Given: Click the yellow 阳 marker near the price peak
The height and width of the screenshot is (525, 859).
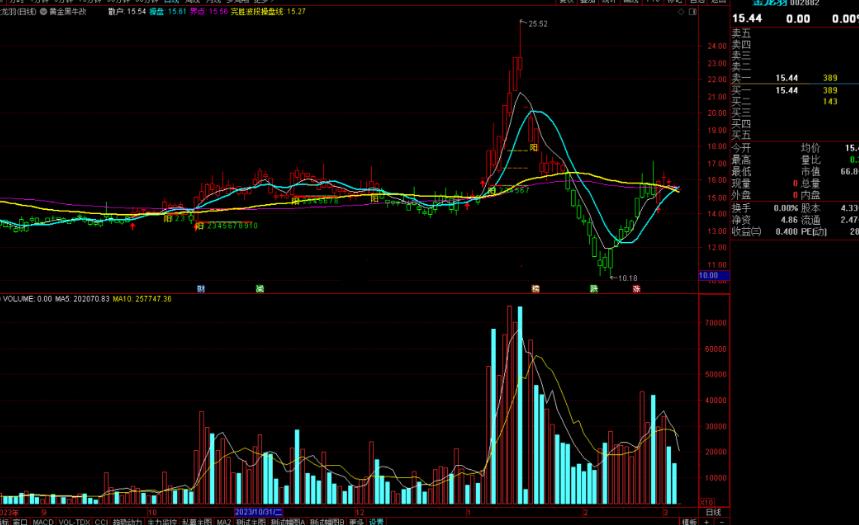Looking at the screenshot, I should [x=534, y=148].
